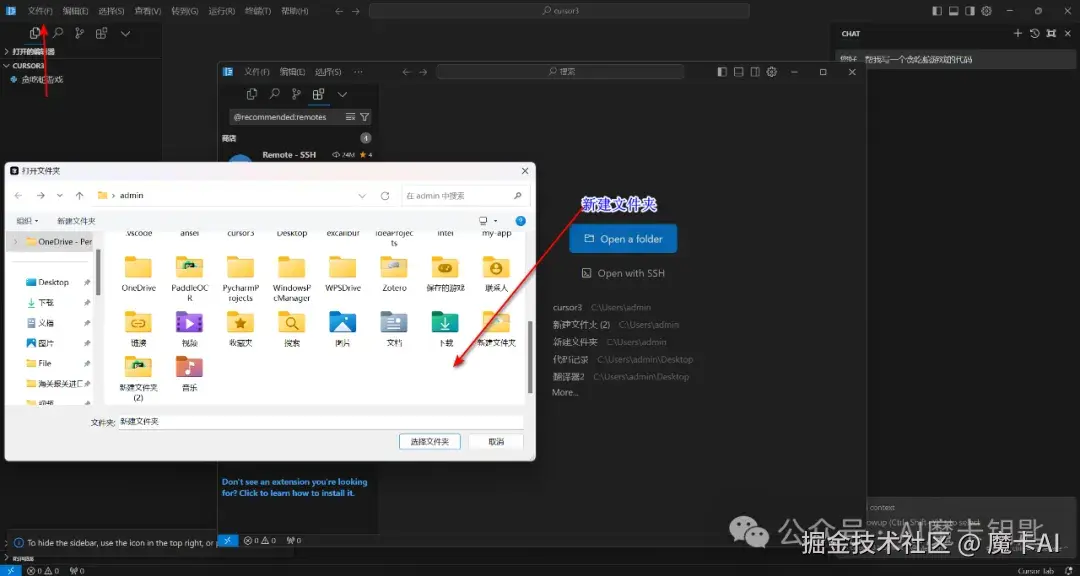Viewport: 1080px width, 576px height.
Task: Click refresh icon next to address bar
Action: pos(385,196)
